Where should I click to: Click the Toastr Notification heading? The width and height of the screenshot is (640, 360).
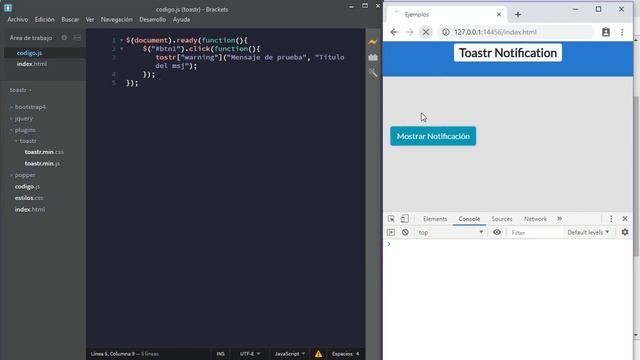click(508, 53)
